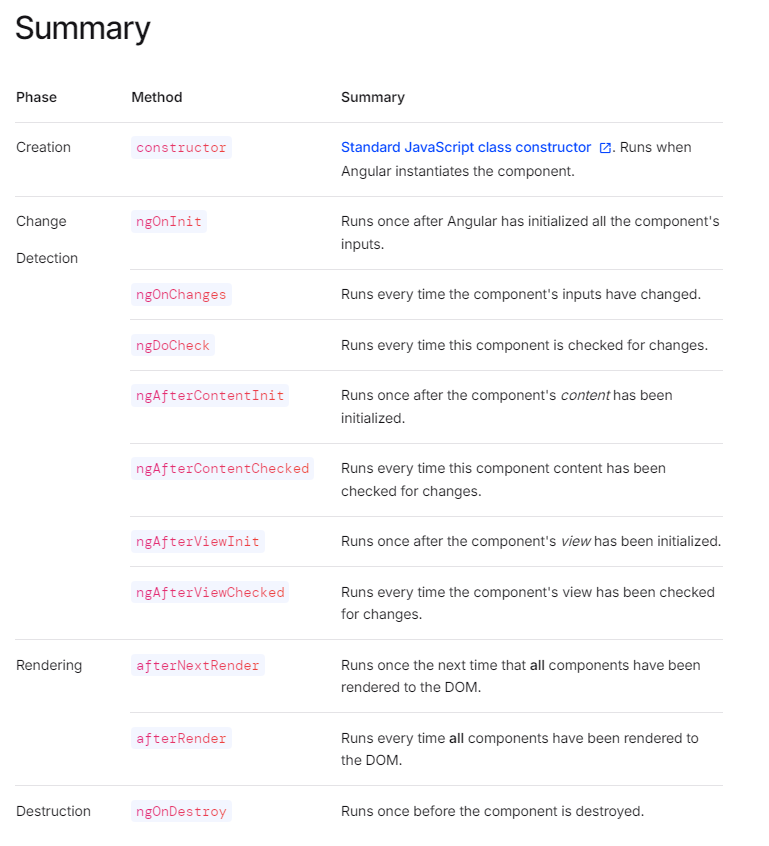Click the ngAfterViewChecked method label
The width and height of the screenshot is (769, 846).
[210, 592]
